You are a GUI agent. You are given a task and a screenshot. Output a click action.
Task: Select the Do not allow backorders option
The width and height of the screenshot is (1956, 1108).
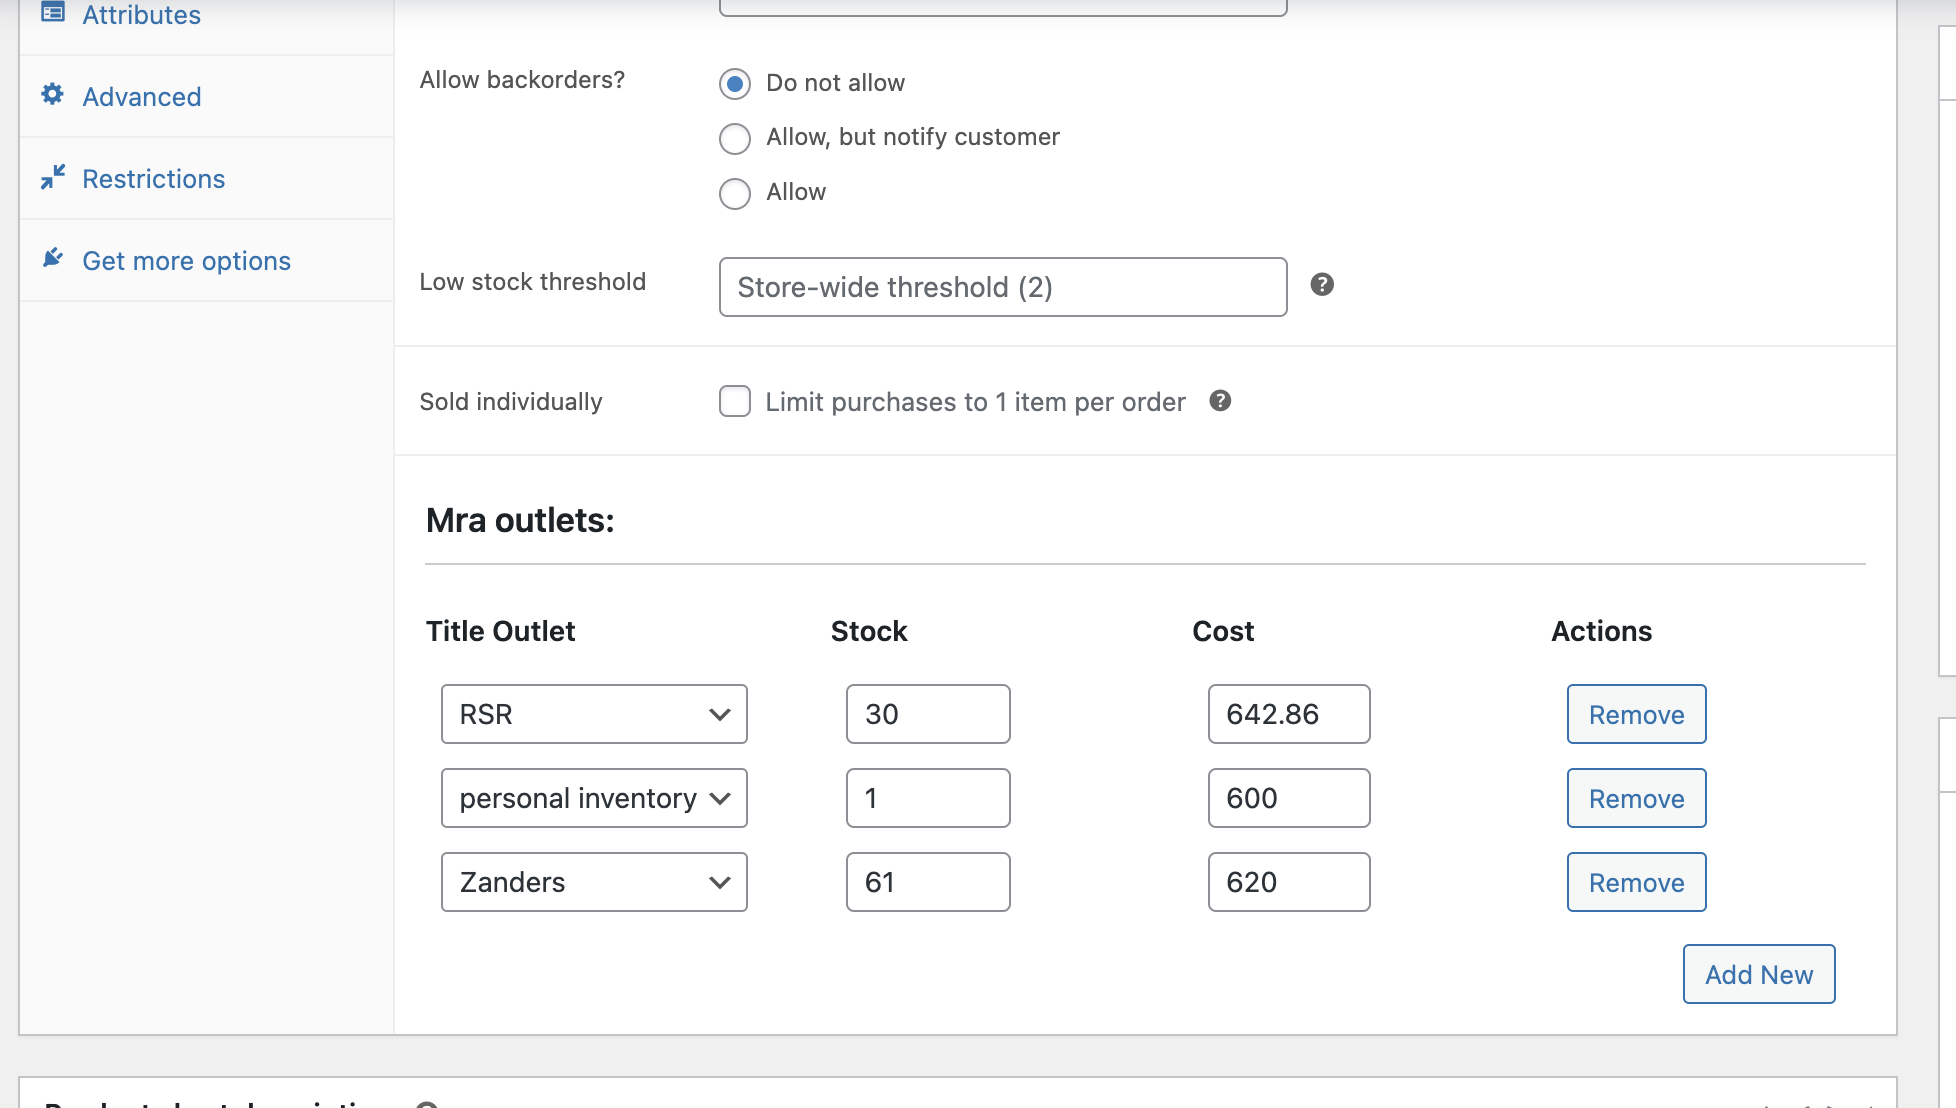click(735, 84)
